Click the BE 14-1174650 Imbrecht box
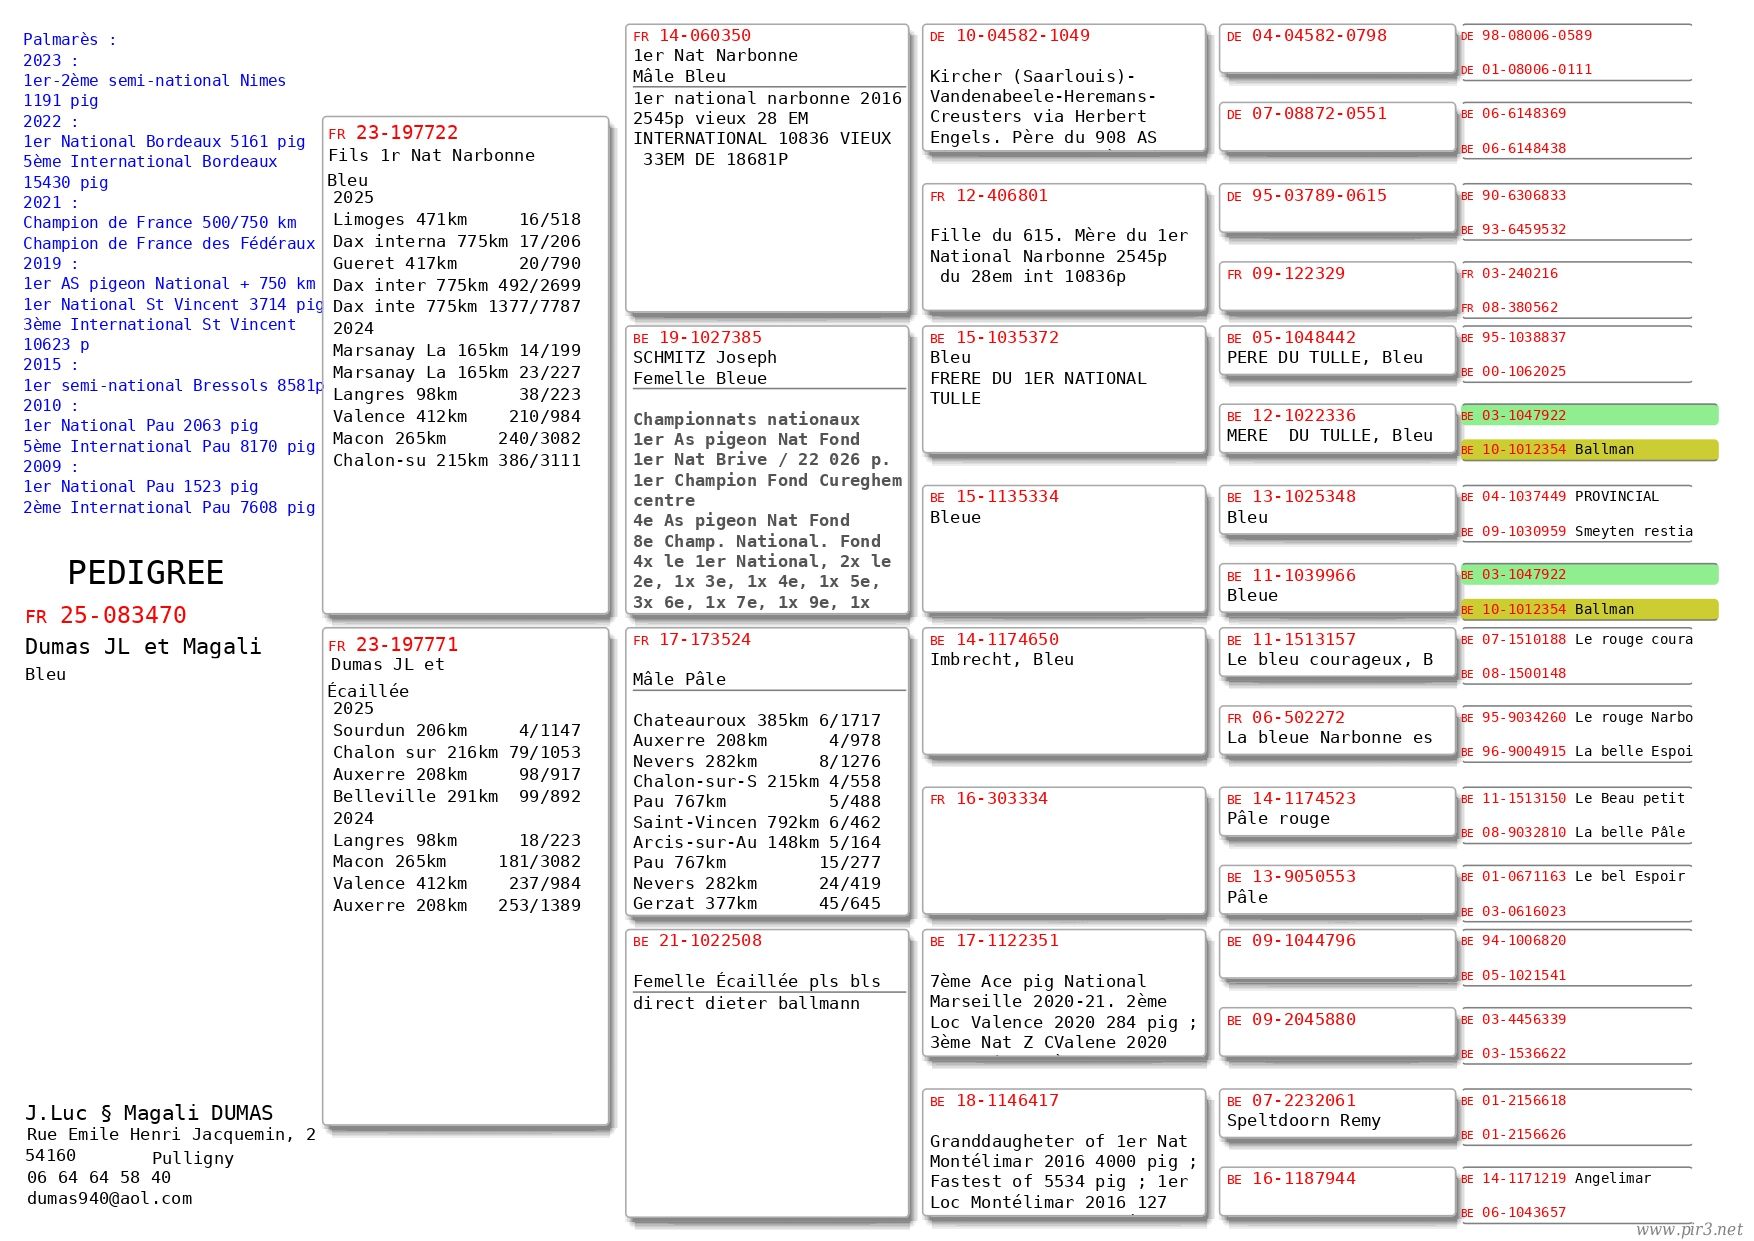This screenshot has height=1241, width=1754. coord(1063,691)
